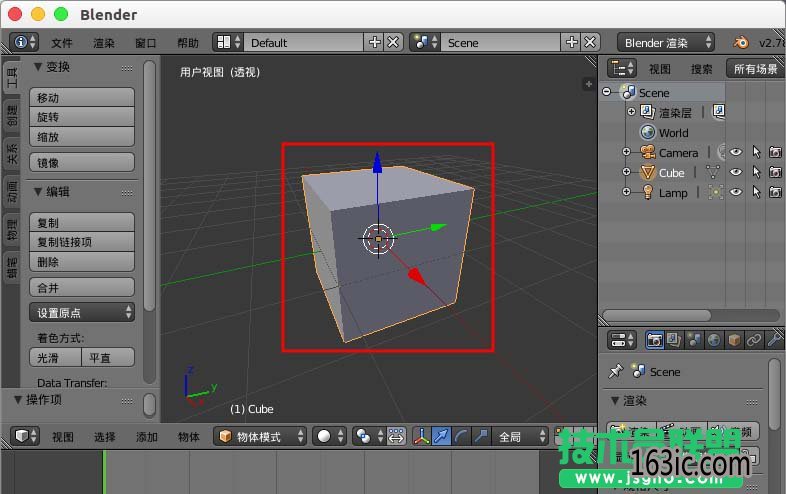Toggle Cube selectability cursor icon
The width and height of the screenshot is (786, 494).
756,172
